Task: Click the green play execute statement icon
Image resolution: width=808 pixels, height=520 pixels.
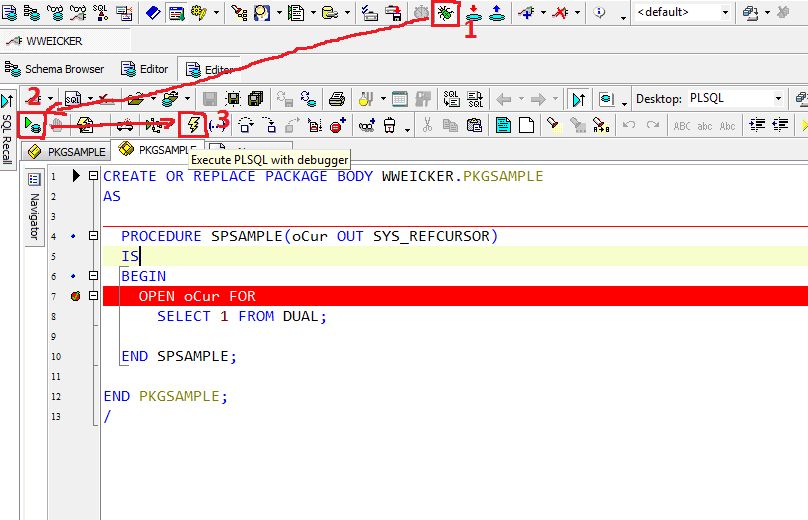Action: point(32,125)
